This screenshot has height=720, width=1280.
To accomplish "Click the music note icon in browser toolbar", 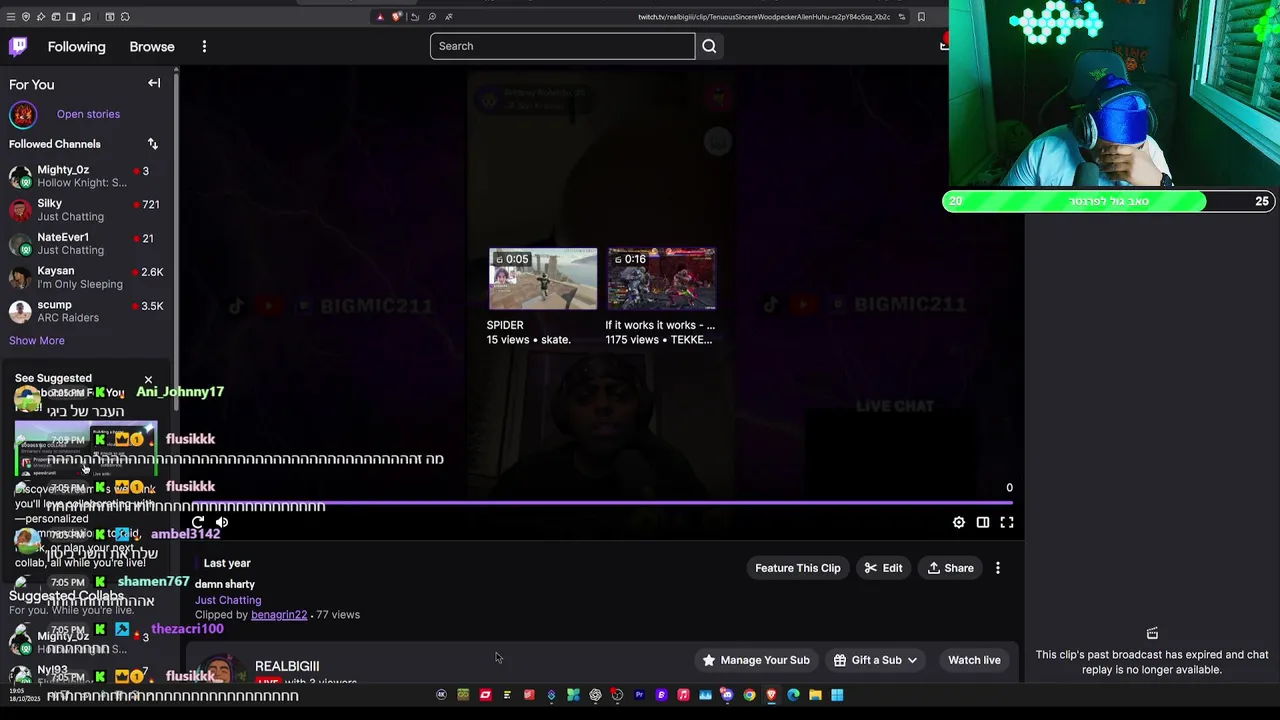I will point(86,17).
